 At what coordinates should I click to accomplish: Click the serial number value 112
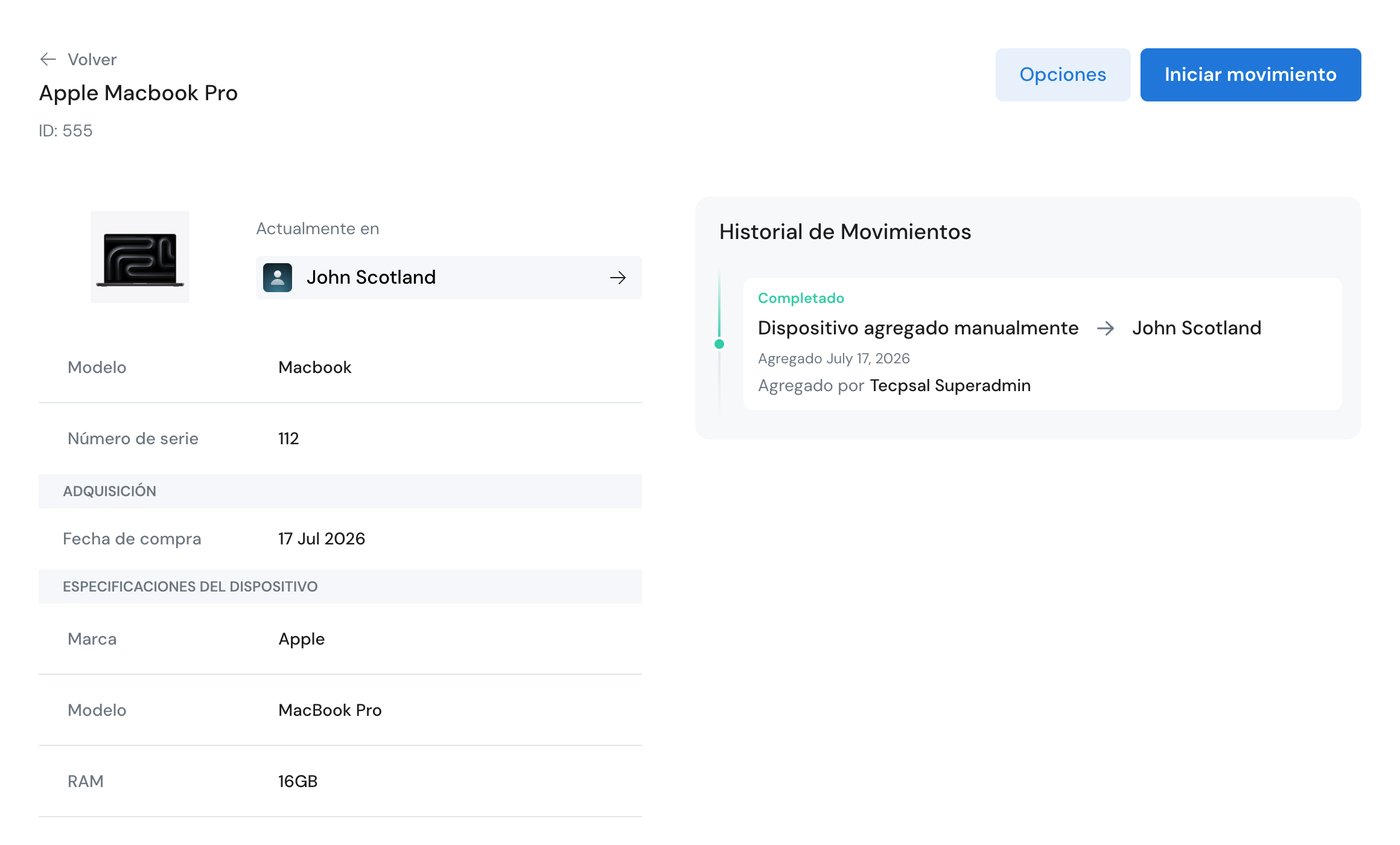pyautogui.click(x=289, y=438)
